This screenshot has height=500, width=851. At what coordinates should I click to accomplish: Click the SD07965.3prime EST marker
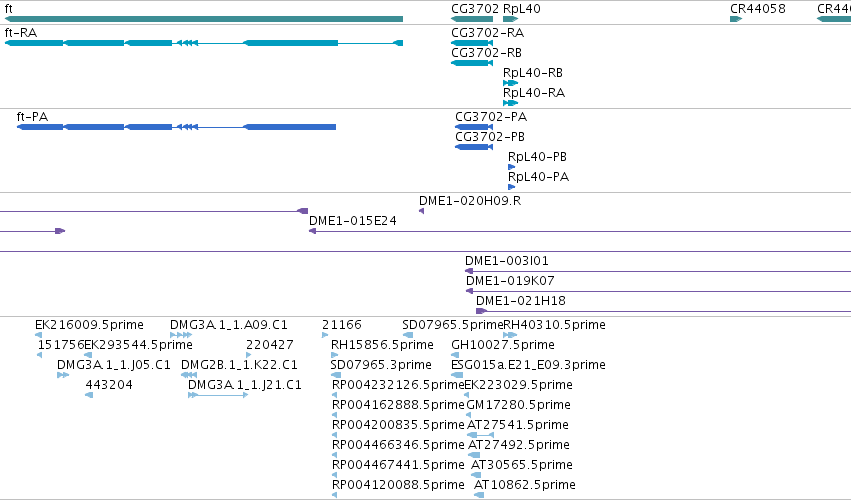click(336, 375)
